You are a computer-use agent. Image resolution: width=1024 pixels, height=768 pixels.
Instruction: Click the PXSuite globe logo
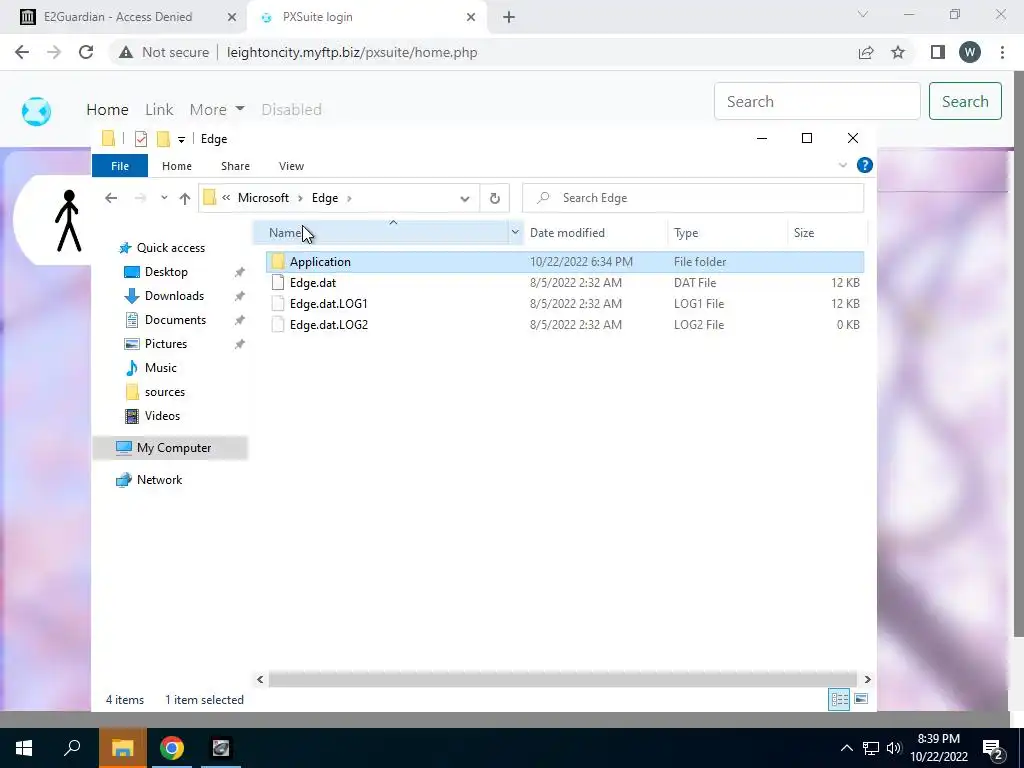click(x=36, y=111)
